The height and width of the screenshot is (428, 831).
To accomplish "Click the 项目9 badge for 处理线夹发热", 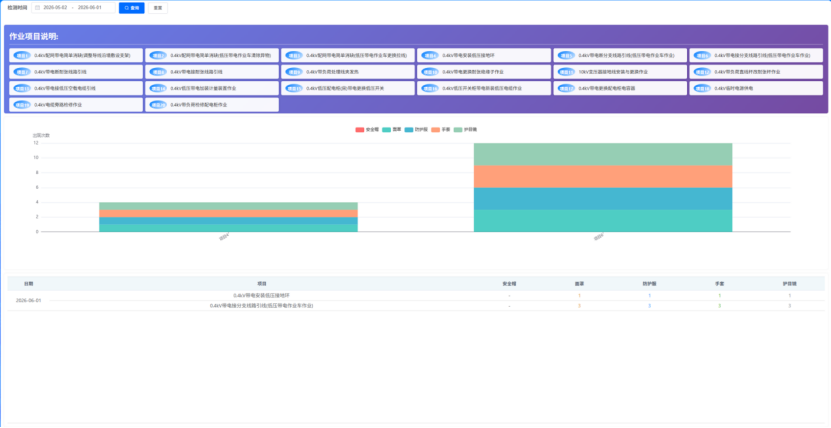I will pyautogui.click(x=294, y=72).
